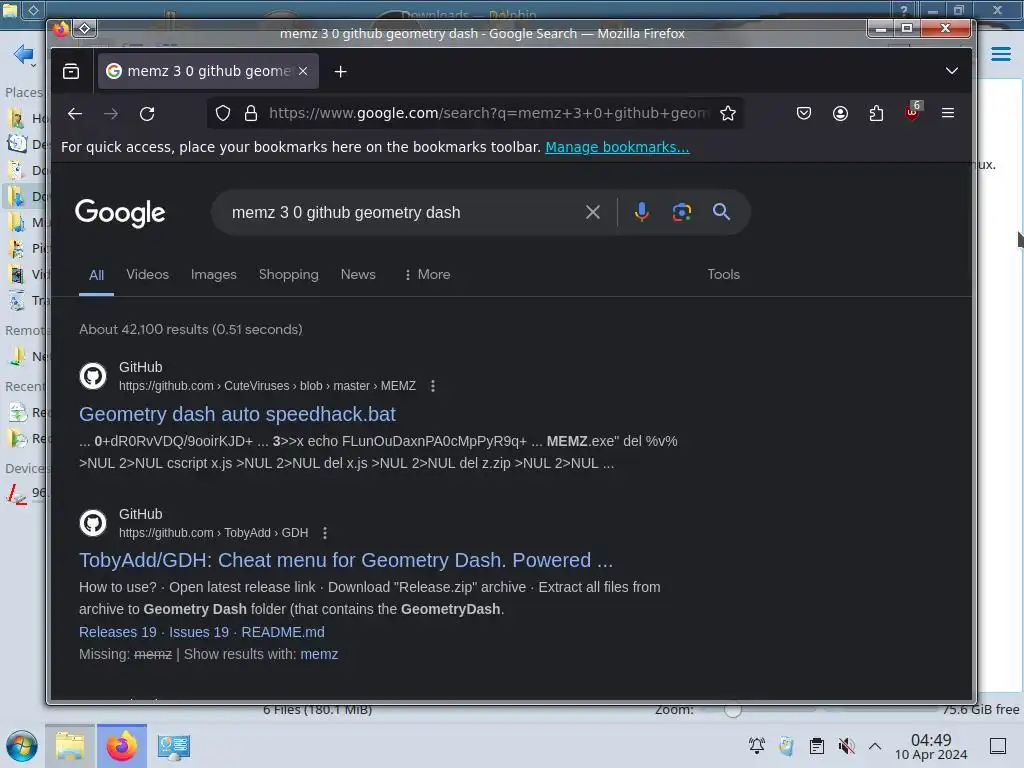The image size is (1024, 768).
Task: Close the memz search tab
Action: coord(303,71)
